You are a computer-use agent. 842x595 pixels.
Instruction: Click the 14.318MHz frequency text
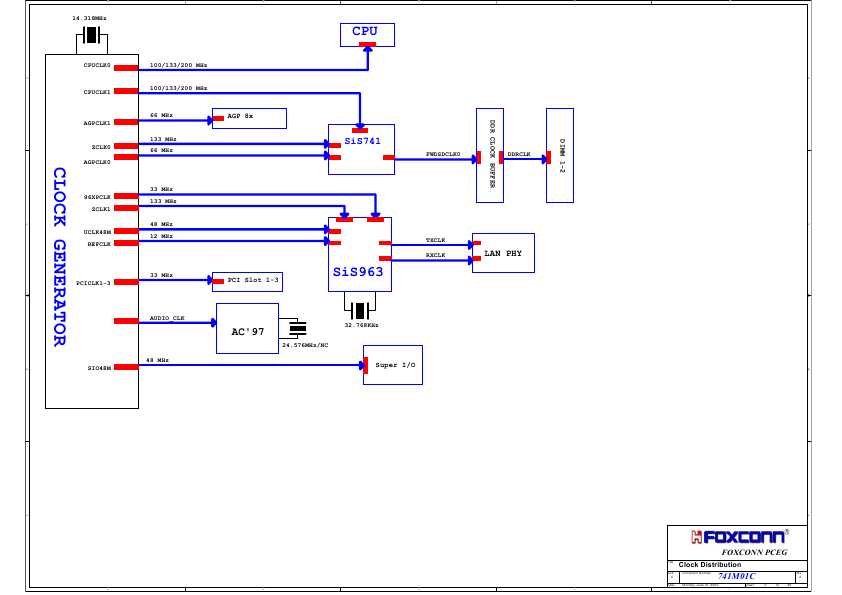pos(90,18)
